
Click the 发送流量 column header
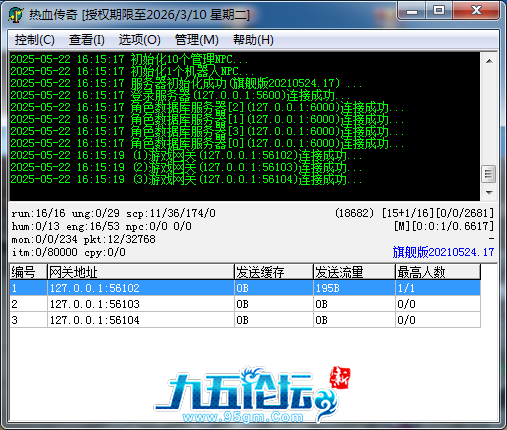coord(354,272)
